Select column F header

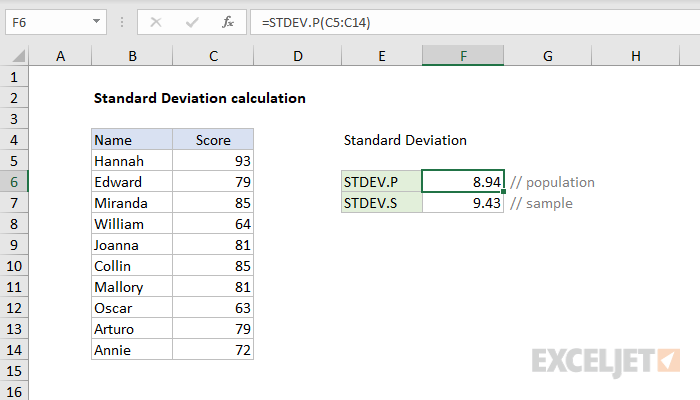463,57
